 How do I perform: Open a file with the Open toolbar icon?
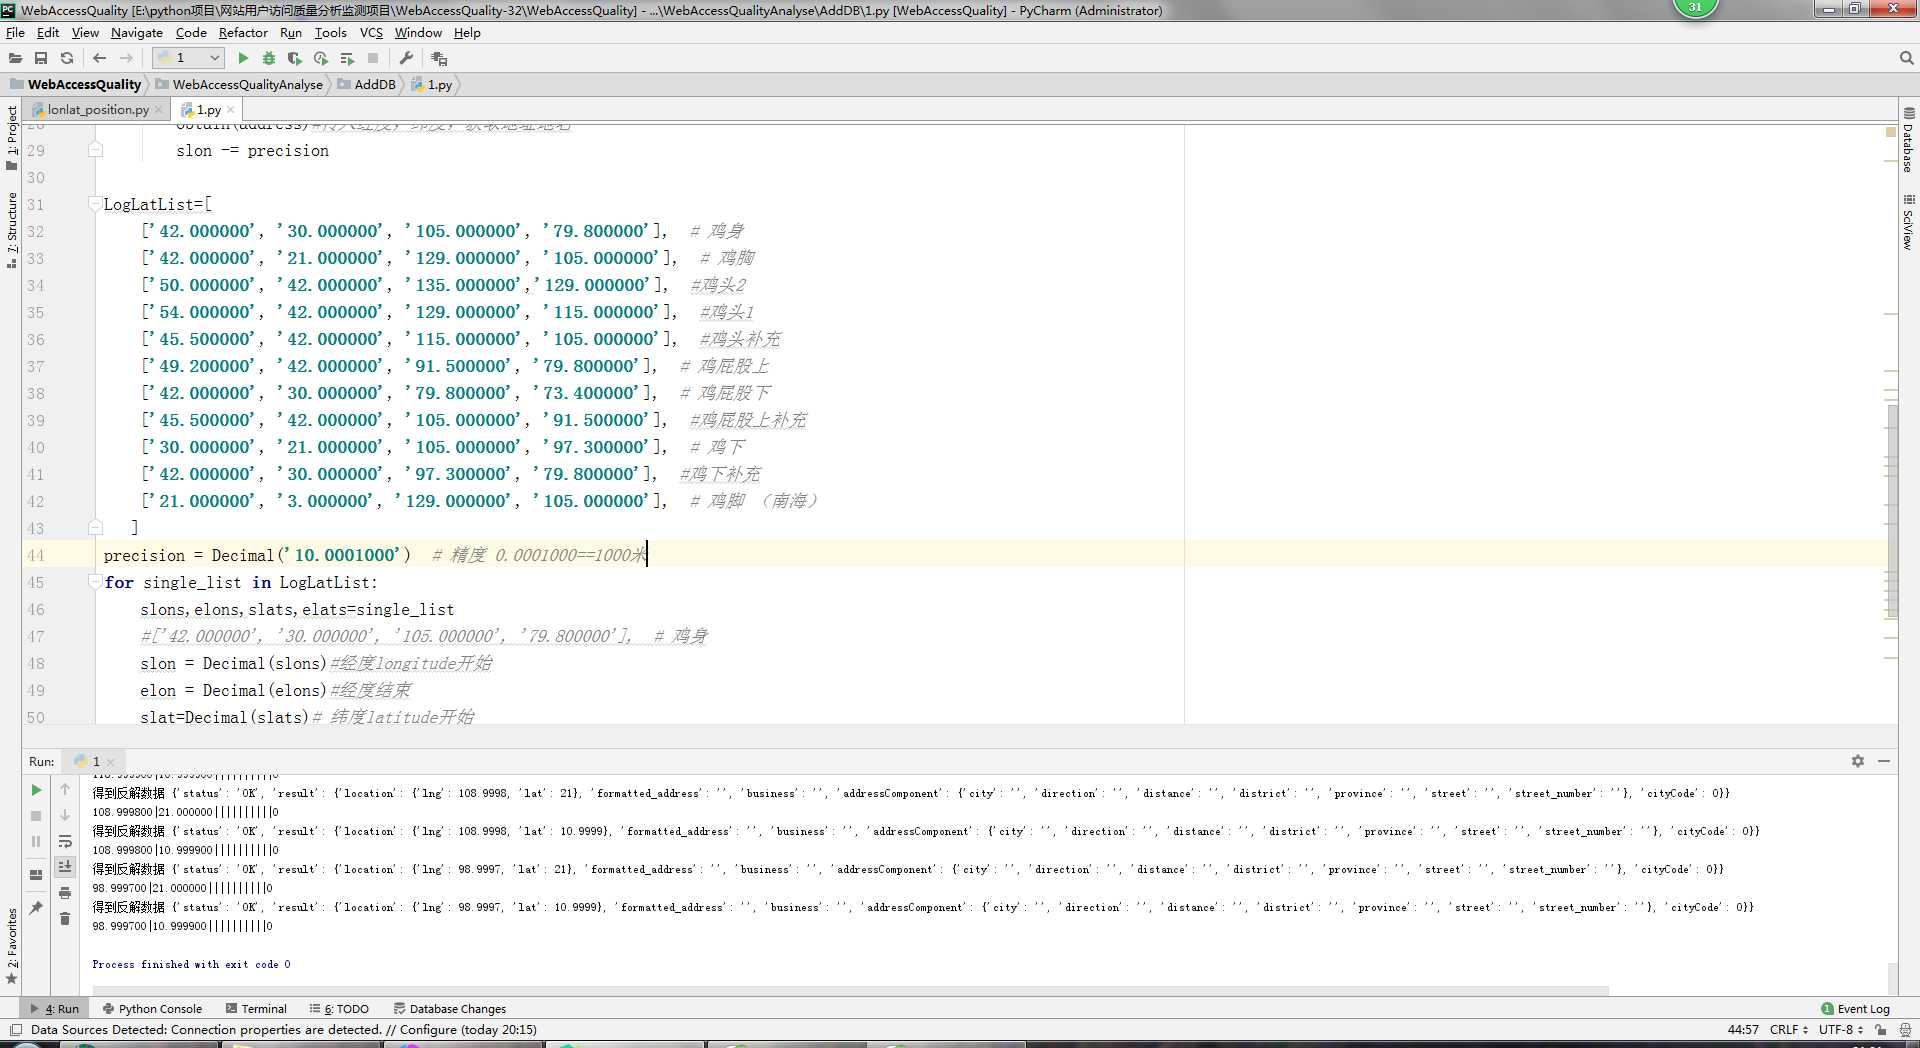coord(15,58)
